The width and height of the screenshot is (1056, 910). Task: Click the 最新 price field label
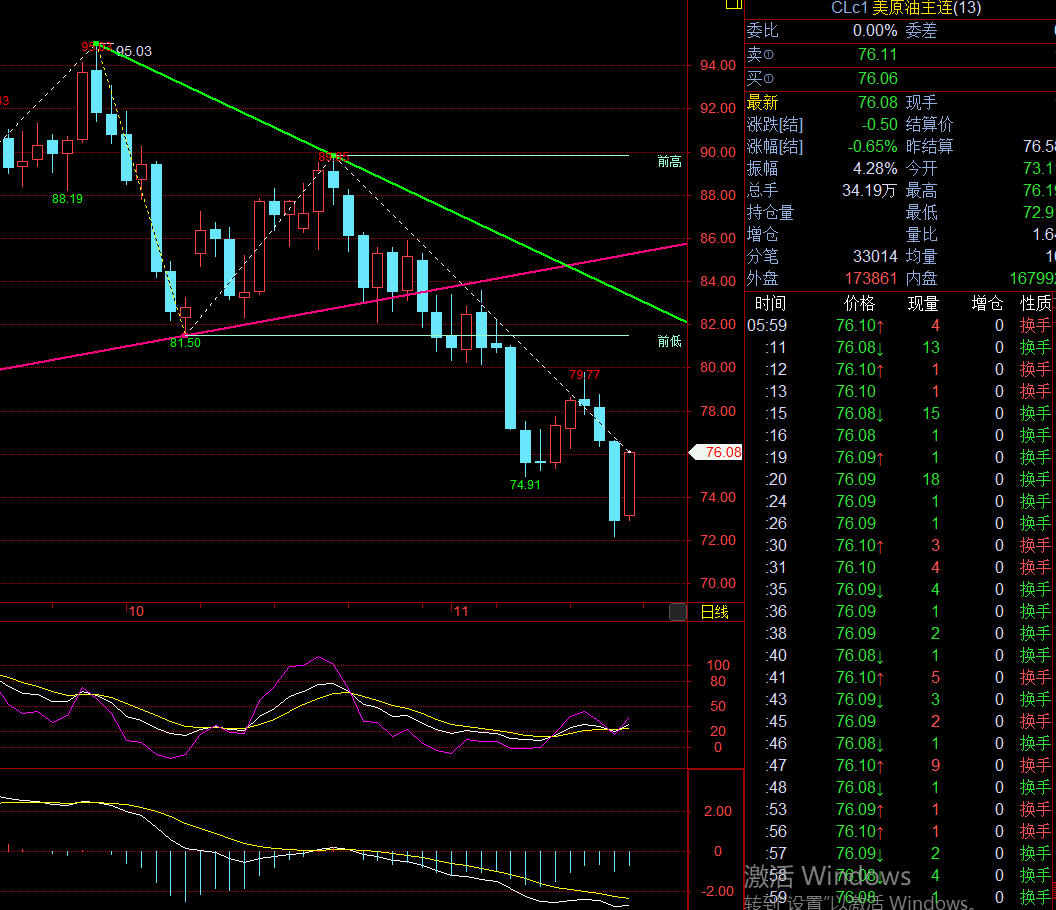[x=762, y=103]
